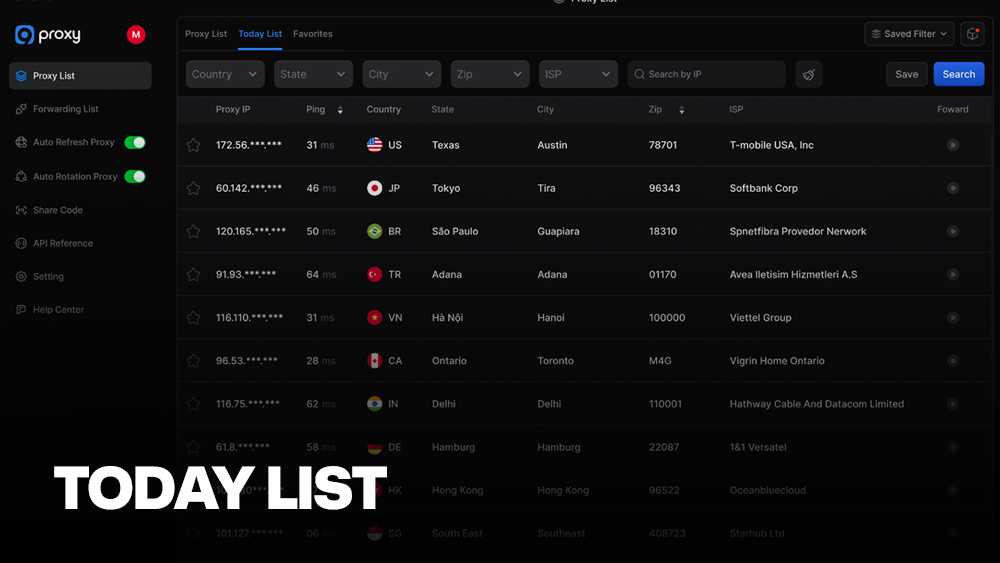Favorite the 120.165 proxy star
Screen dimensions: 1000x563
click(x=193, y=231)
